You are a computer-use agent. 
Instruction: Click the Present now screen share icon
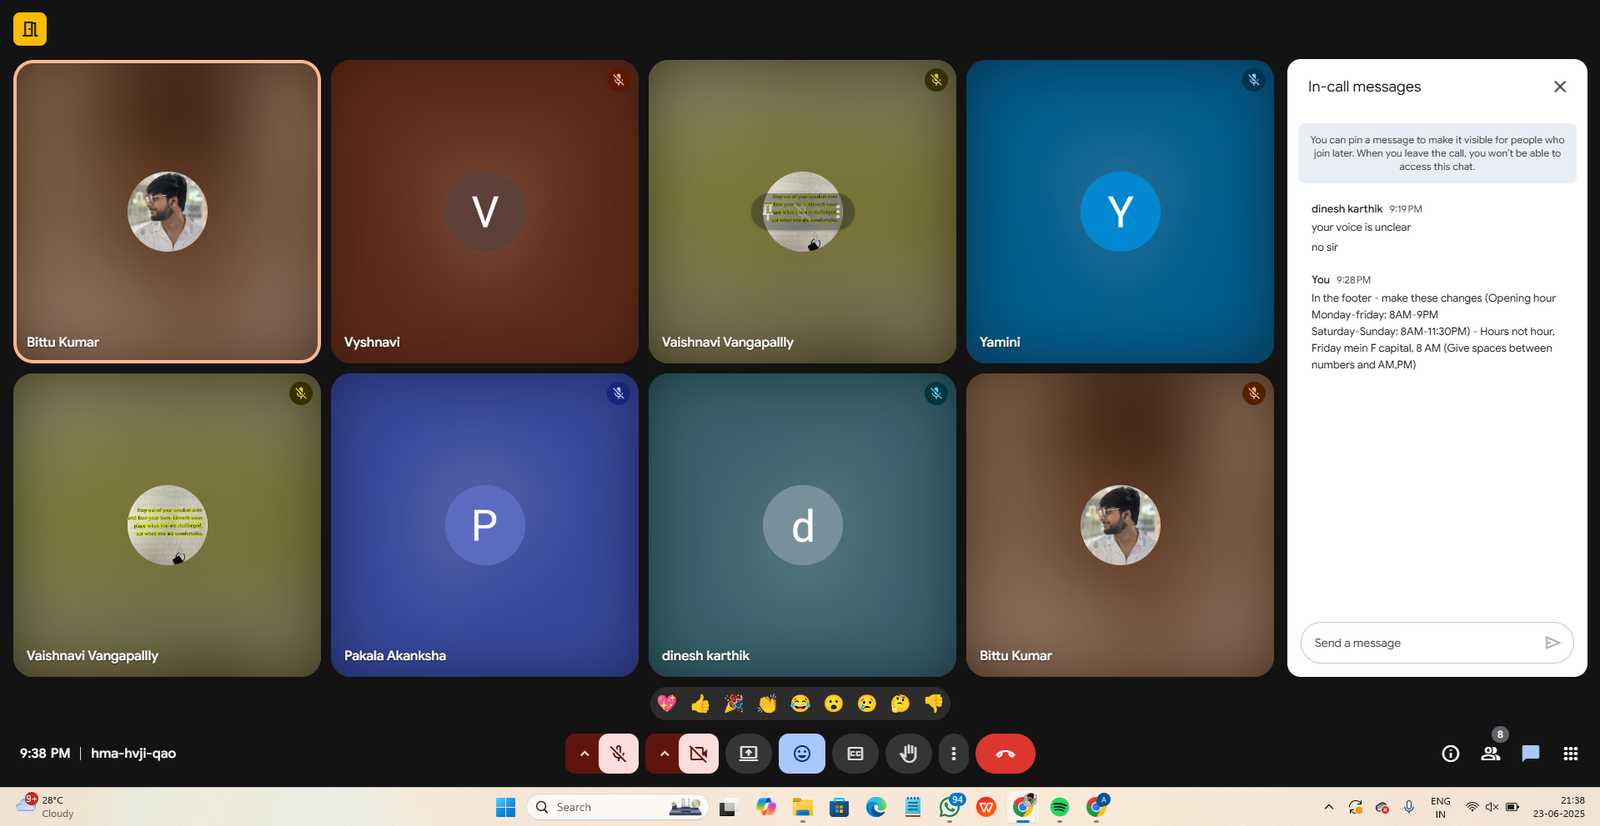coord(748,754)
